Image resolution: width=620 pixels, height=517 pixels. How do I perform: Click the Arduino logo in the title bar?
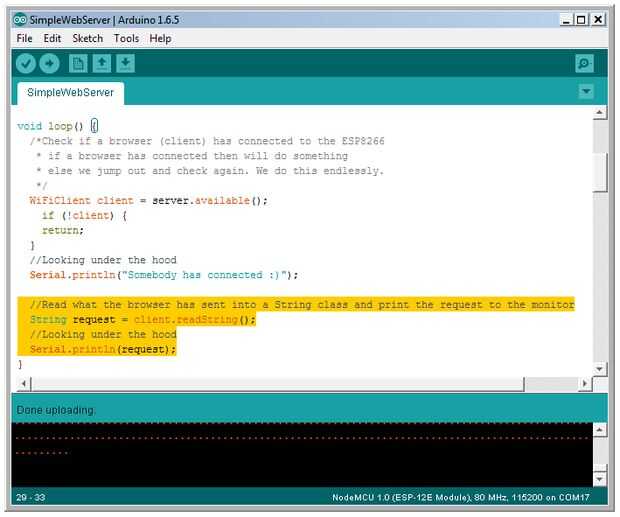[20, 19]
